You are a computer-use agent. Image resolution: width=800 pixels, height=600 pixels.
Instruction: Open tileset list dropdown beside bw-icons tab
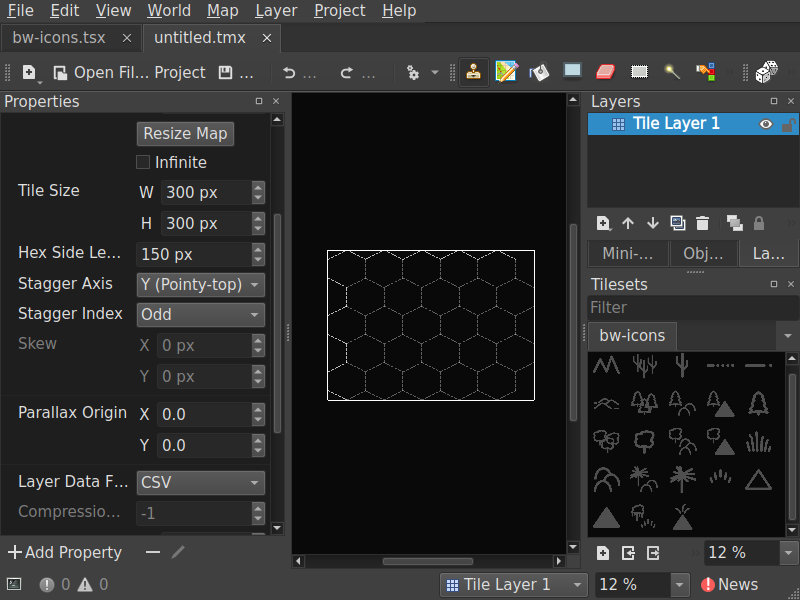coord(788,336)
